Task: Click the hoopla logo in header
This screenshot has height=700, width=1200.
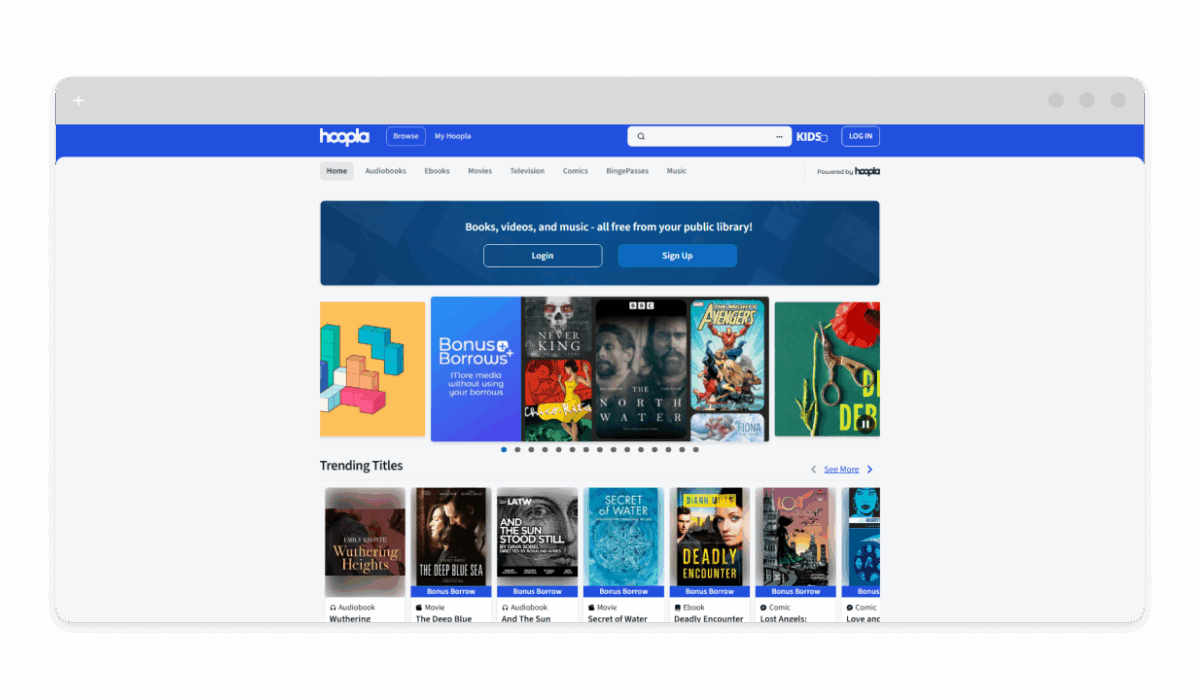Action: coord(344,137)
